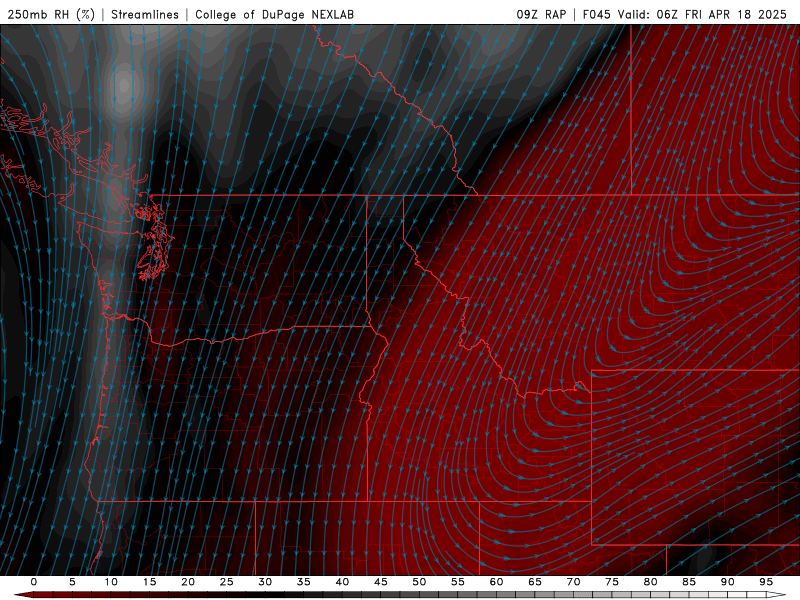Click the colorbar label "15"
The image size is (800, 600).
[149, 582]
